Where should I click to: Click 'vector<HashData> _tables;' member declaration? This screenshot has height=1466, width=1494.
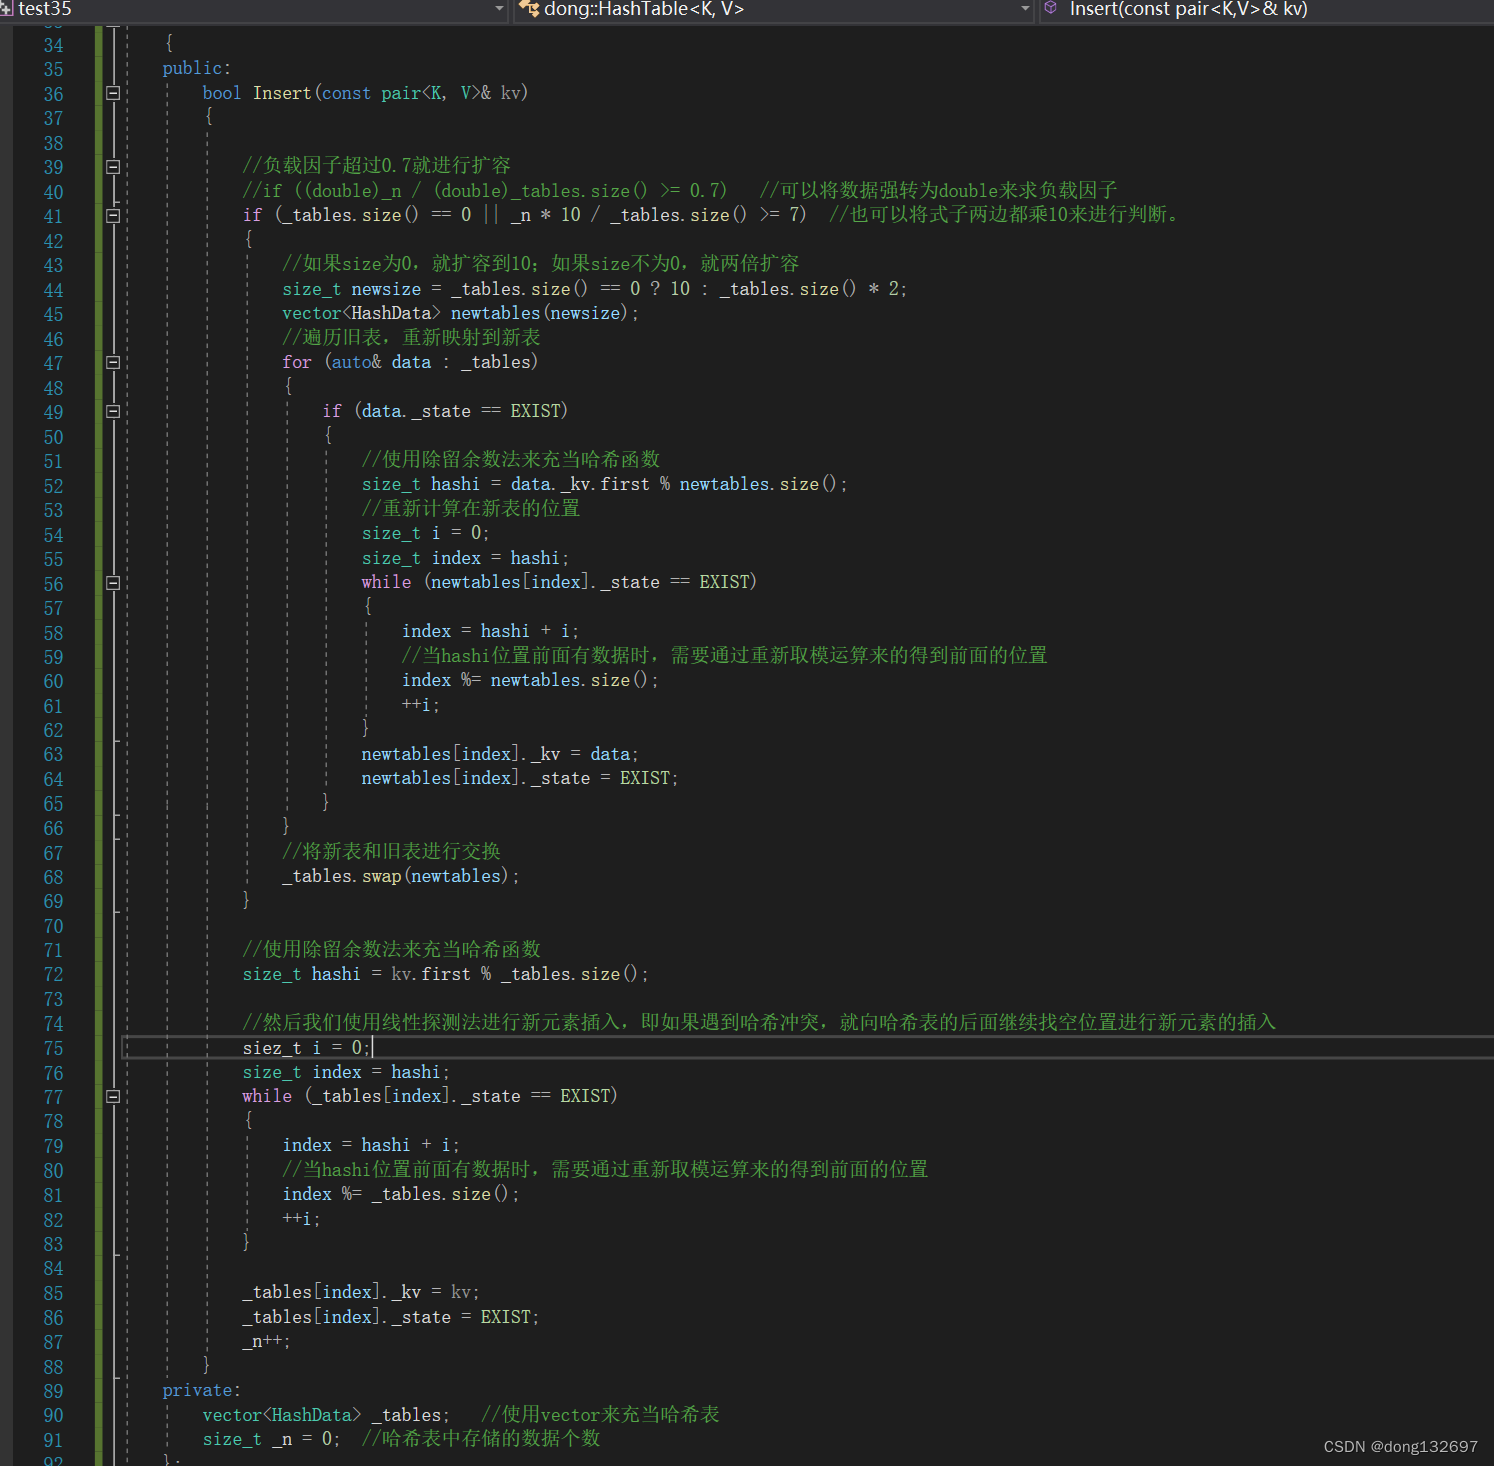pos(326,1415)
